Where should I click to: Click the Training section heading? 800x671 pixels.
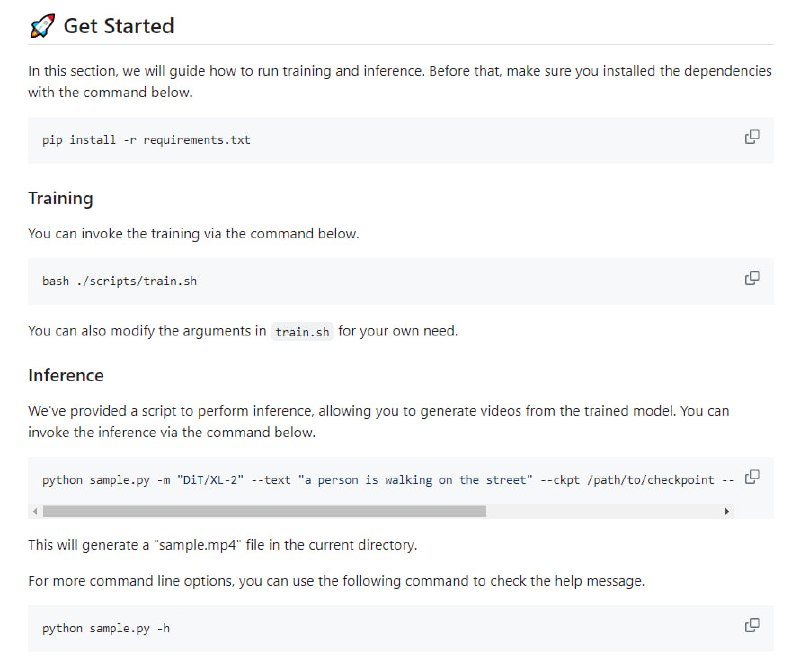[61, 198]
